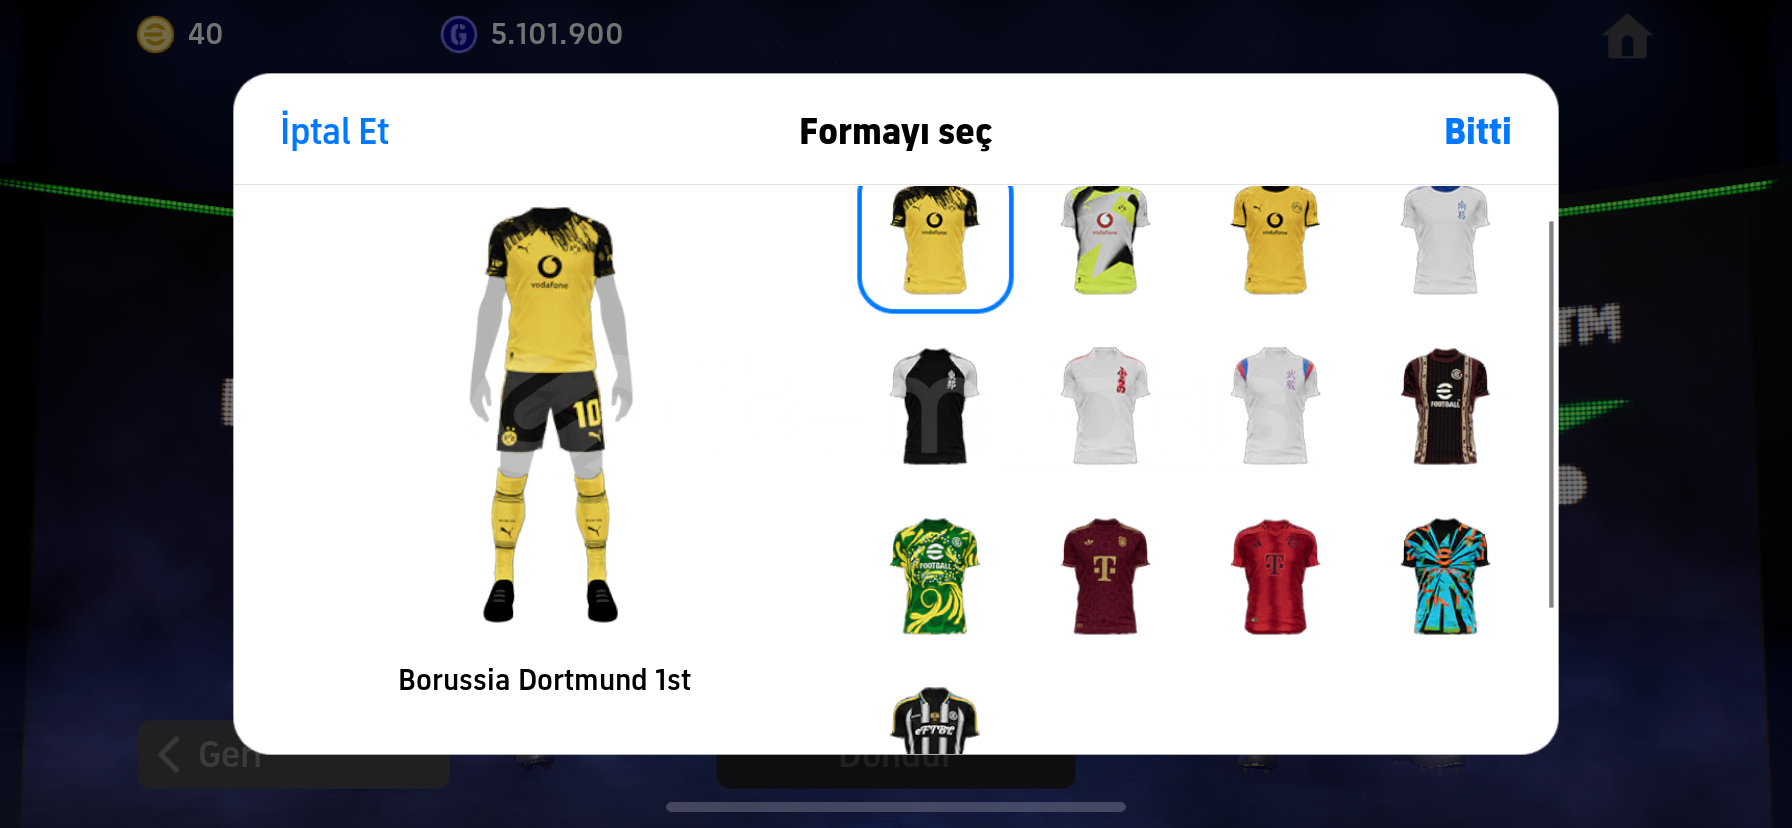Tap İptal Et to cancel
The width and height of the screenshot is (1792, 828).
click(334, 131)
